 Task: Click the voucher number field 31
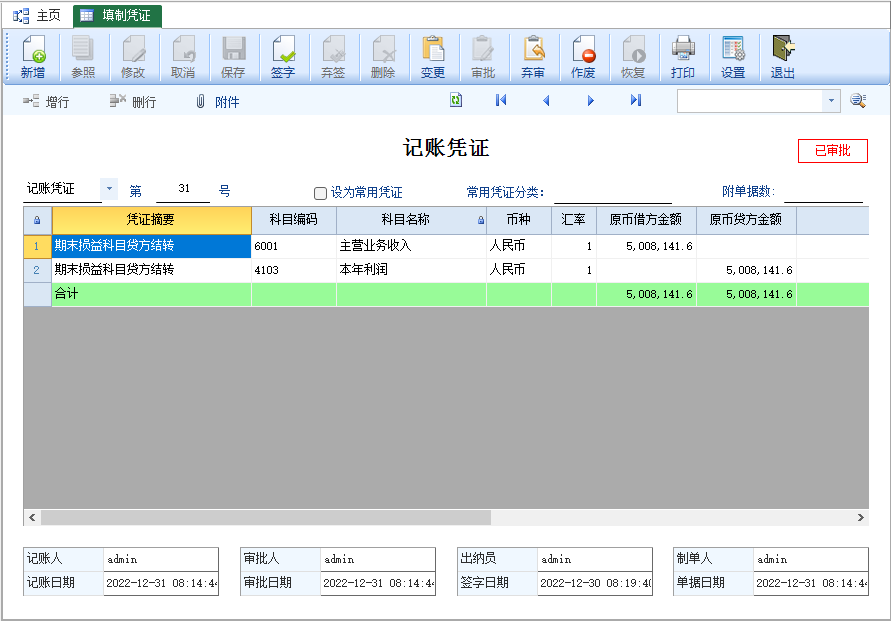(183, 189)
